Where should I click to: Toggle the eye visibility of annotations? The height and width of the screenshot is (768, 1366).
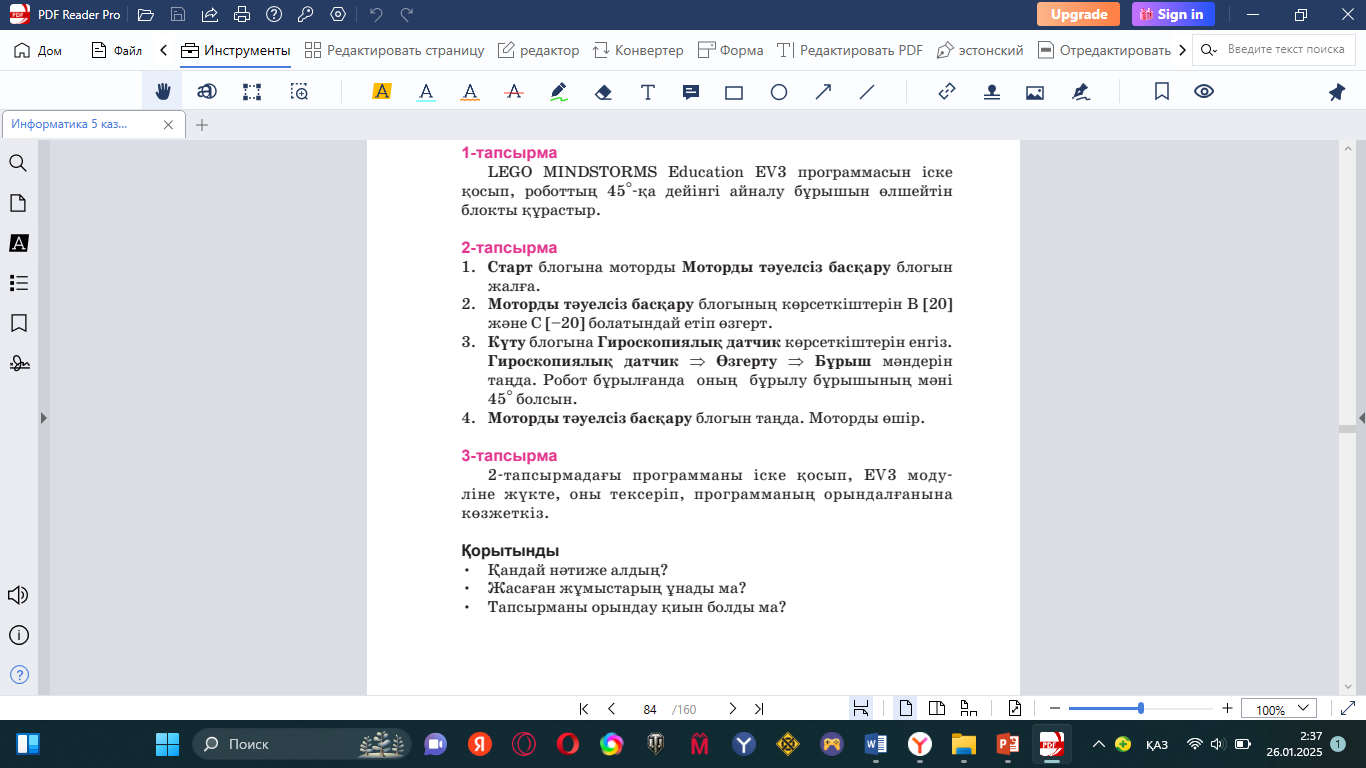point(1204,92)
